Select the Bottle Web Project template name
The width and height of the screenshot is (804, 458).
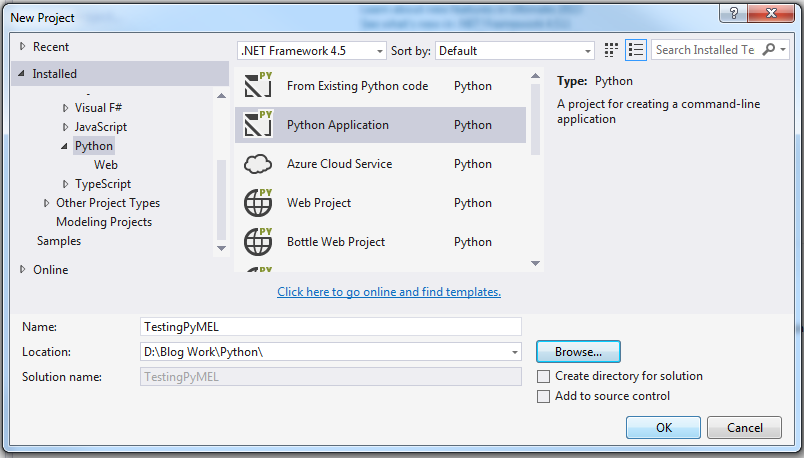[336, 242]
